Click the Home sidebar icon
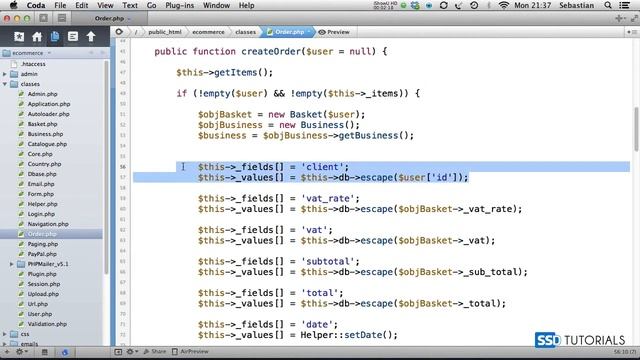The width and height of the screenshot is (640, 360). [37, 37]
